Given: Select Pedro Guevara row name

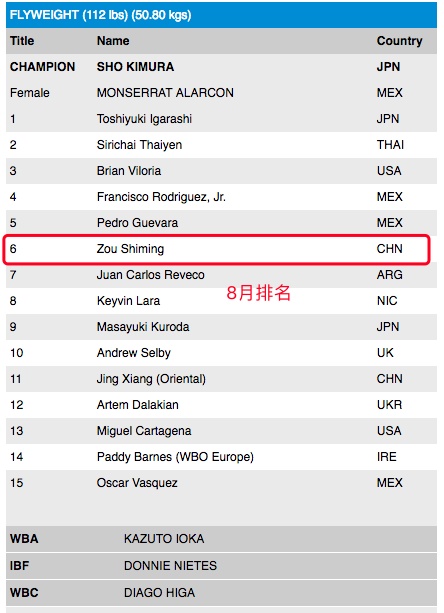Looking at the screenshot, I should click(x=137, y=223).
